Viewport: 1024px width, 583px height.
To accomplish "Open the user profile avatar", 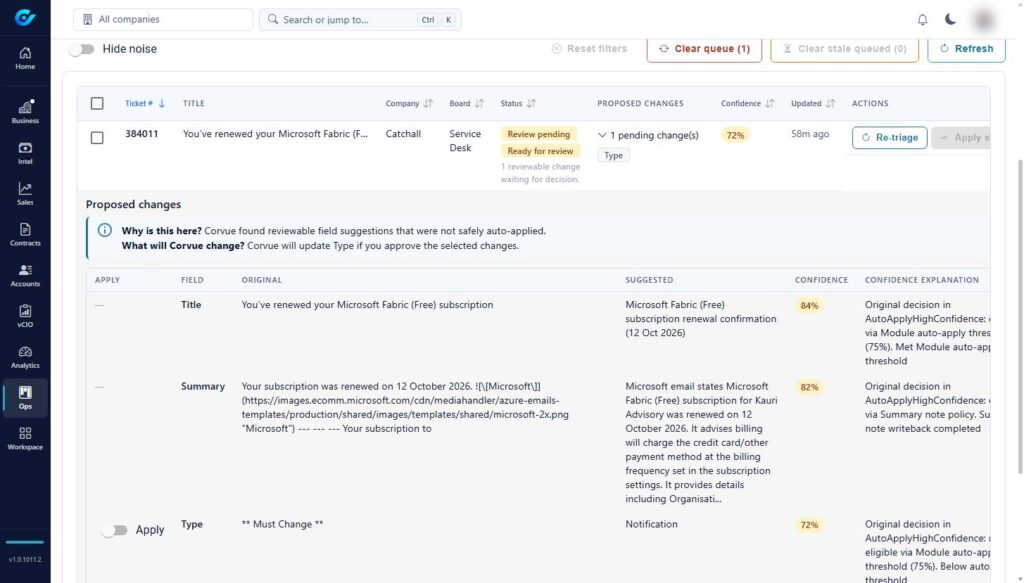I will (x=984, y=20).
